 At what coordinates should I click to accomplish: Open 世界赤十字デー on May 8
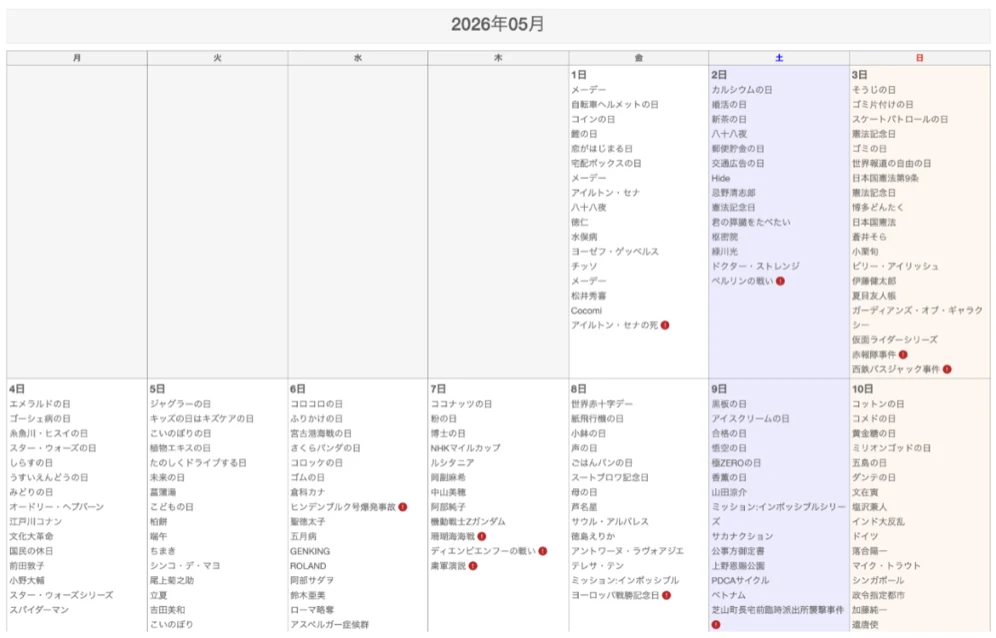[x=602, y=404]
